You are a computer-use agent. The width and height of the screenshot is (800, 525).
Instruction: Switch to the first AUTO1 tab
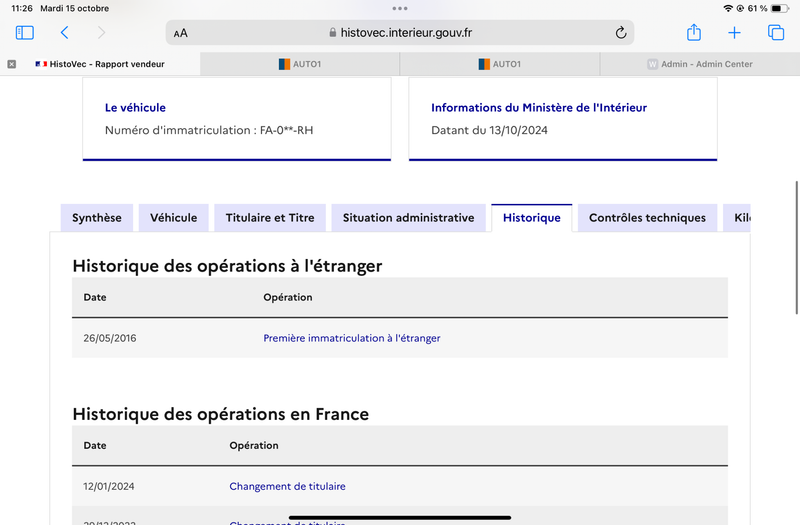300,64
